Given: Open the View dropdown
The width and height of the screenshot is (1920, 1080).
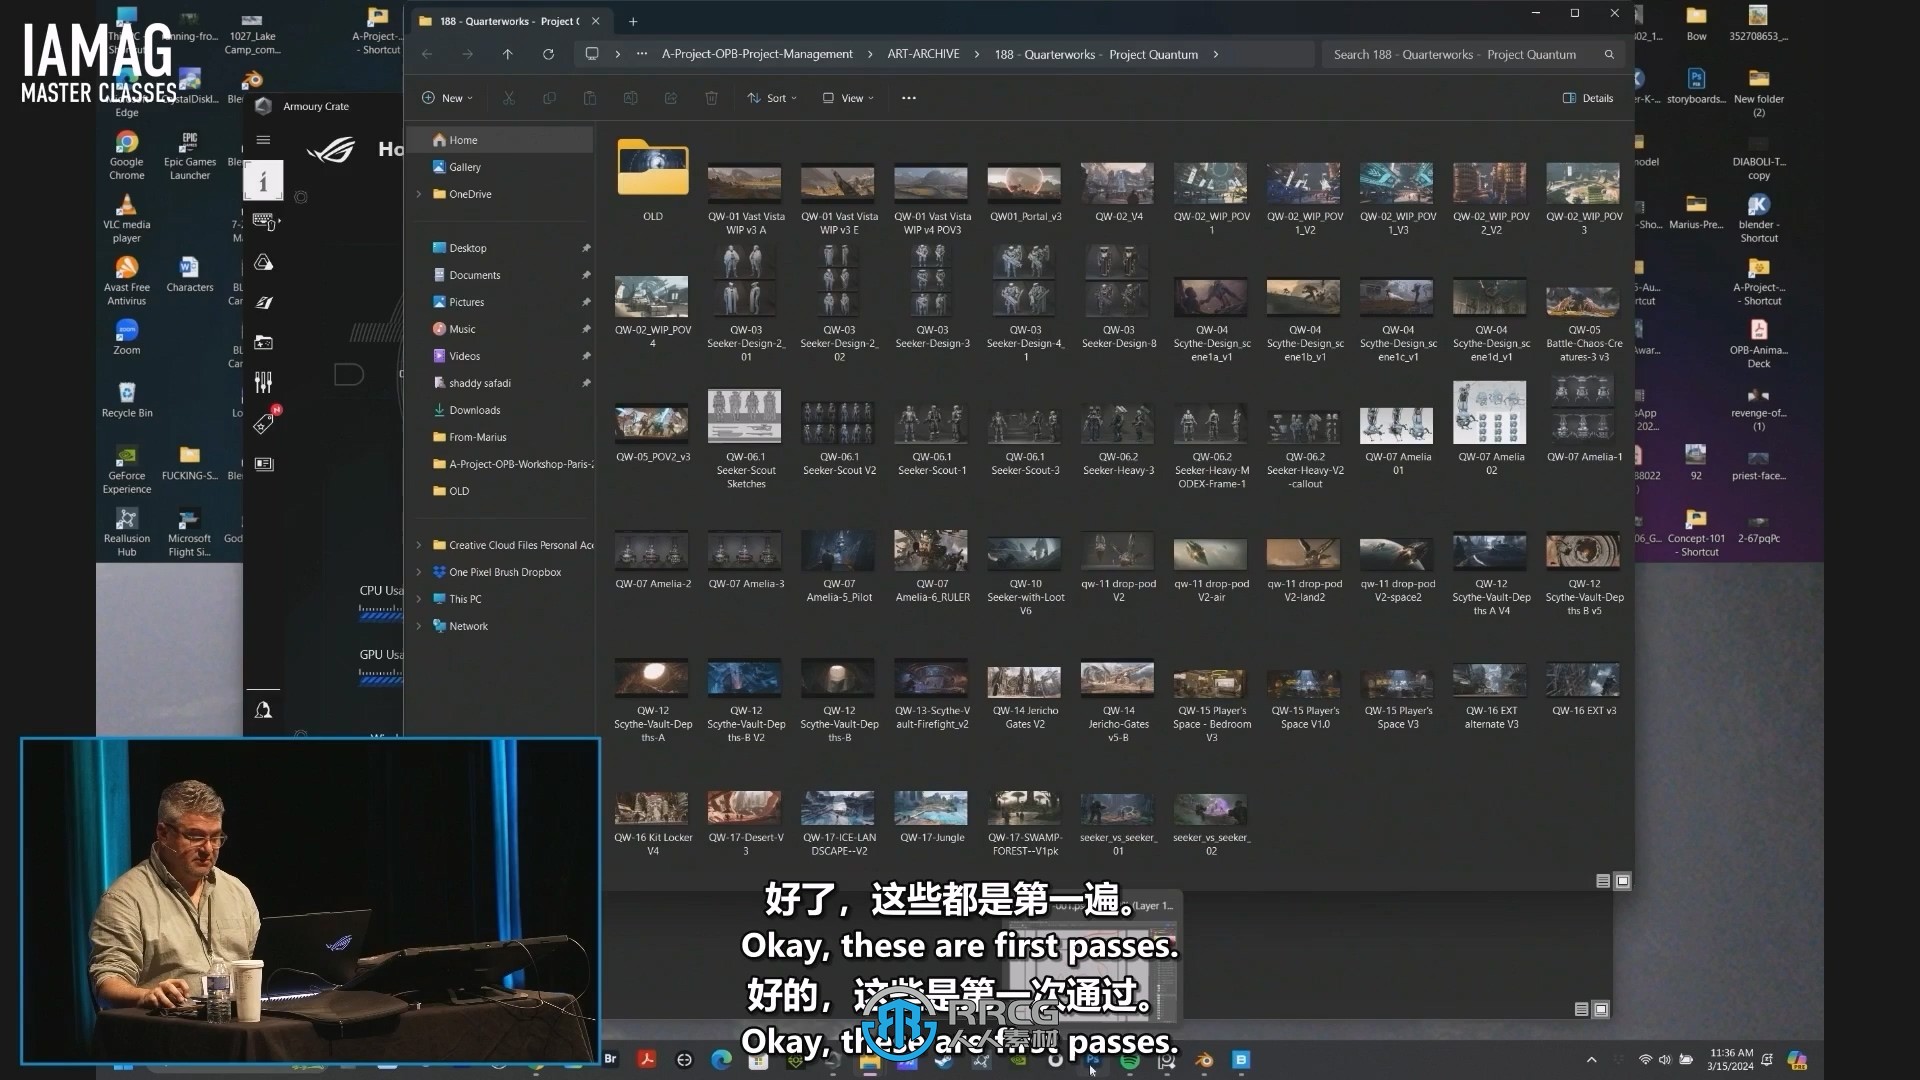Looking at the screenshot, I should click(x=848, y=98).
